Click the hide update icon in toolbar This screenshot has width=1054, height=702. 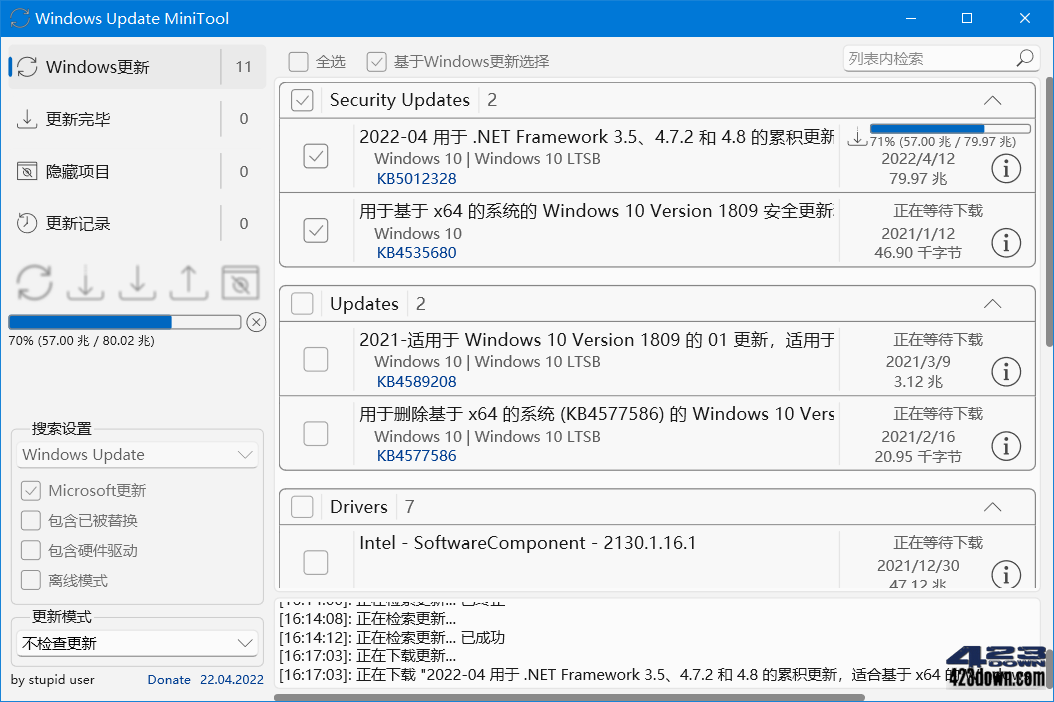pyautogui.click(x=239, y=282)
